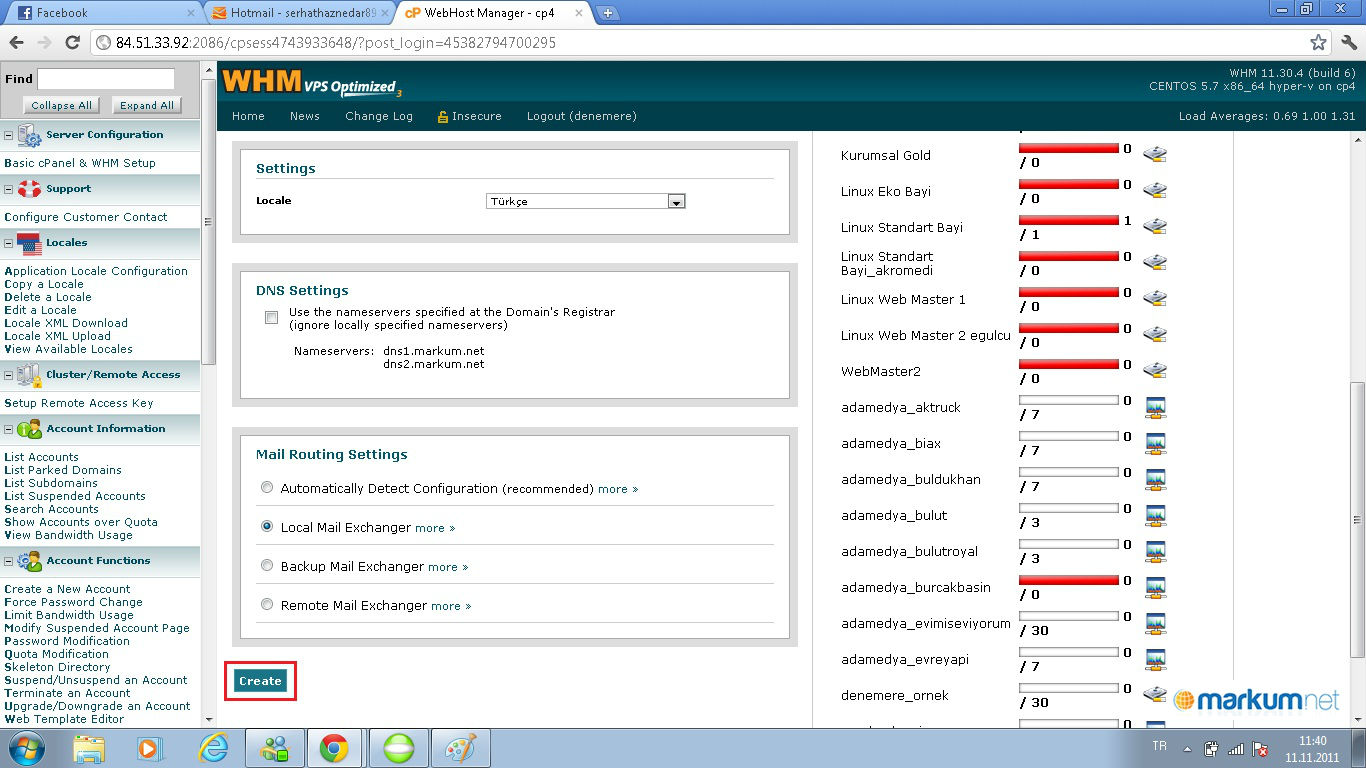Screen dimensions: 1366x768
Task: Click the Insecure menu item
Action: pyautogui.click(x=470, y=116)
